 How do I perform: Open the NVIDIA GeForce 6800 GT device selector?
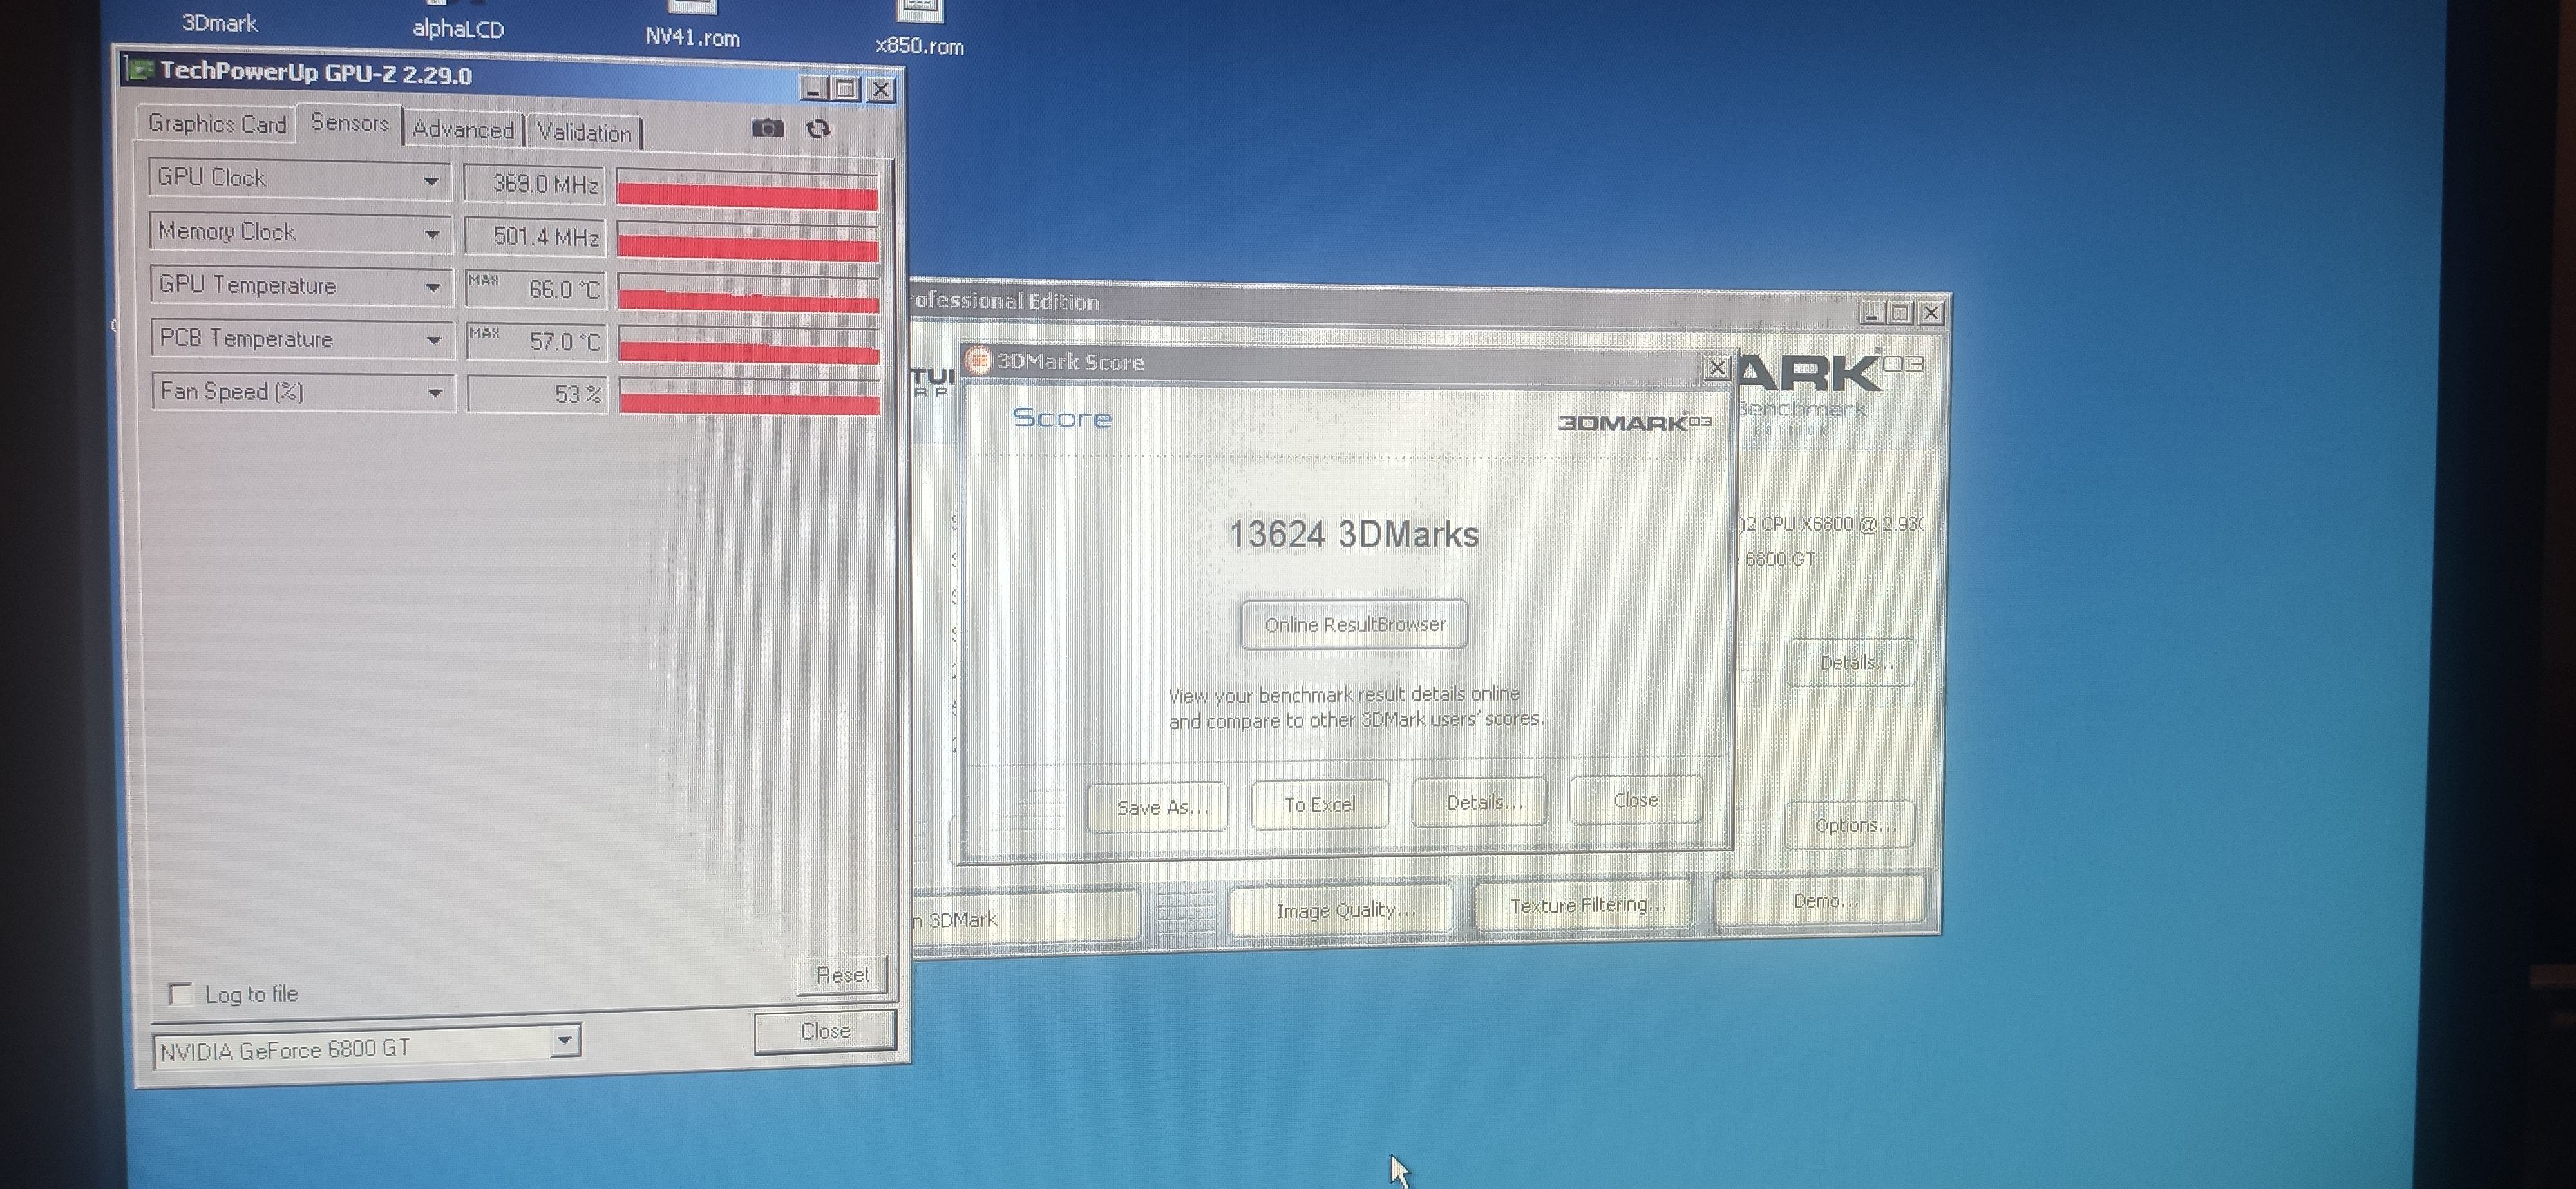coord(366,1047)
